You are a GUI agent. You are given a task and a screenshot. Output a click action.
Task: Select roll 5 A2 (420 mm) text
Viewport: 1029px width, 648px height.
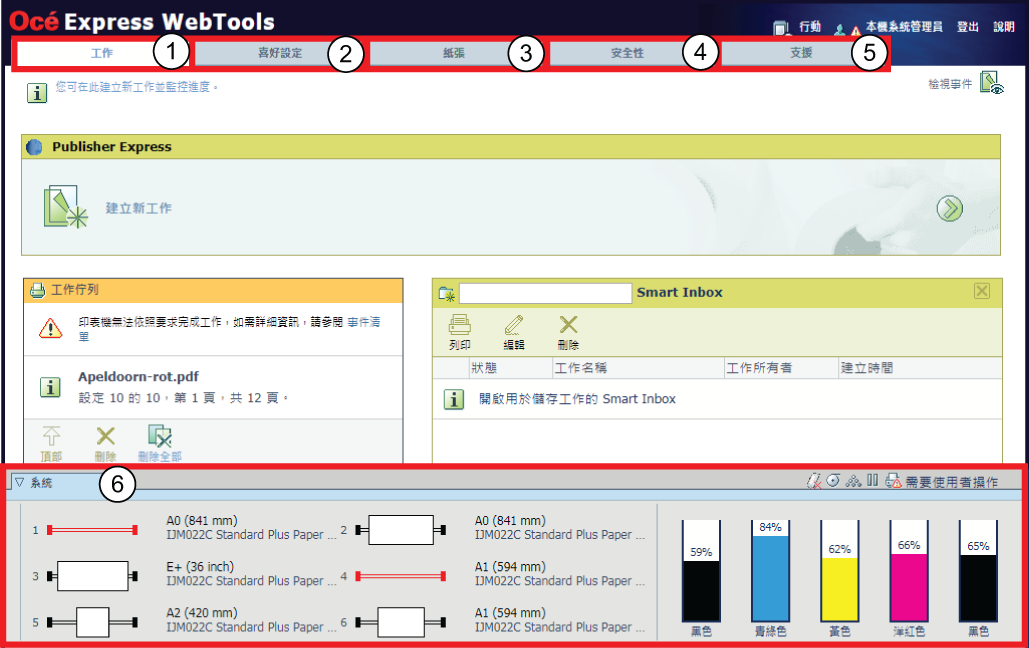[202, 613]
